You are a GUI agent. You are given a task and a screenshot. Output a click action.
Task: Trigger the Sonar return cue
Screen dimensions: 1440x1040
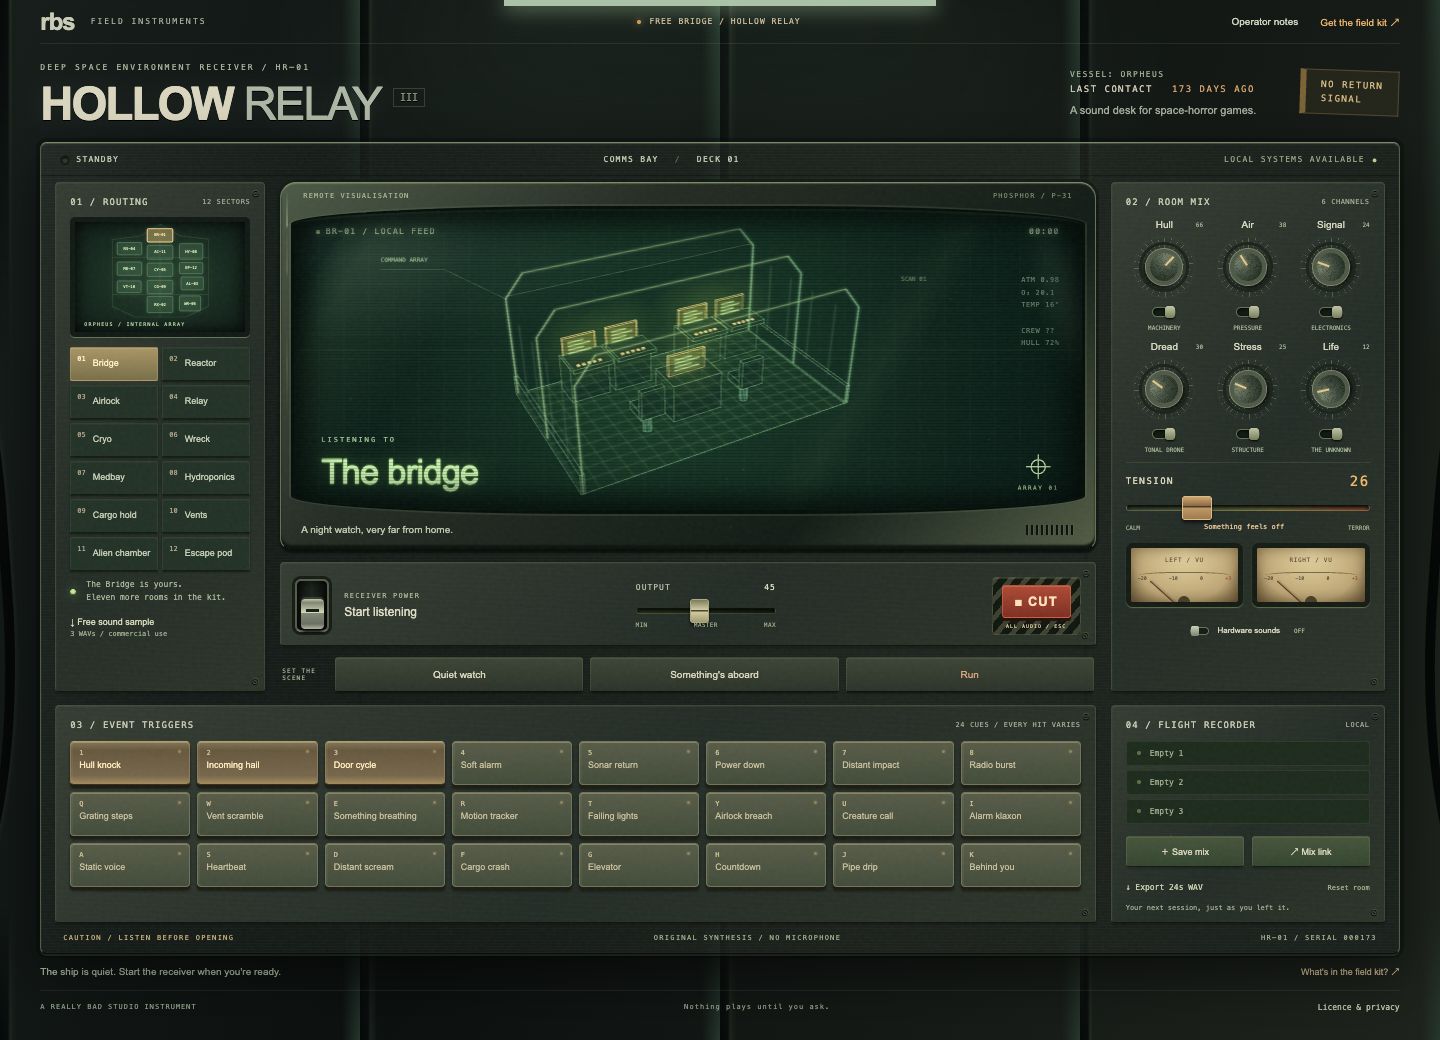click(x=638, y=763)
